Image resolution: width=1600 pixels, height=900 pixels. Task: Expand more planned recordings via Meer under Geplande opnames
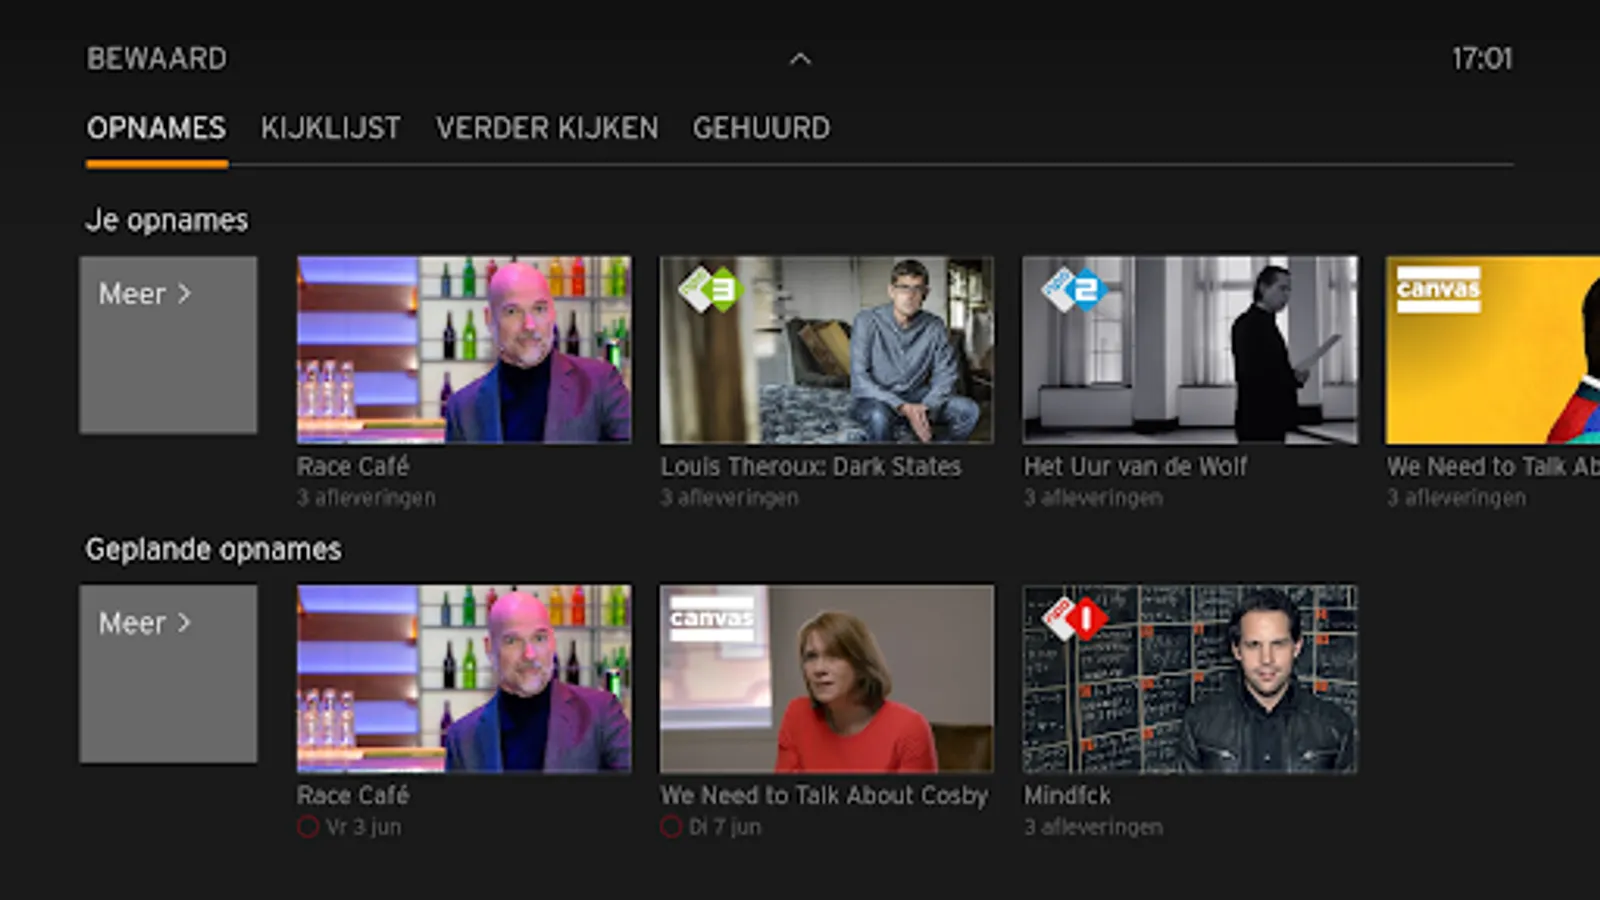(x=168, y=674)
